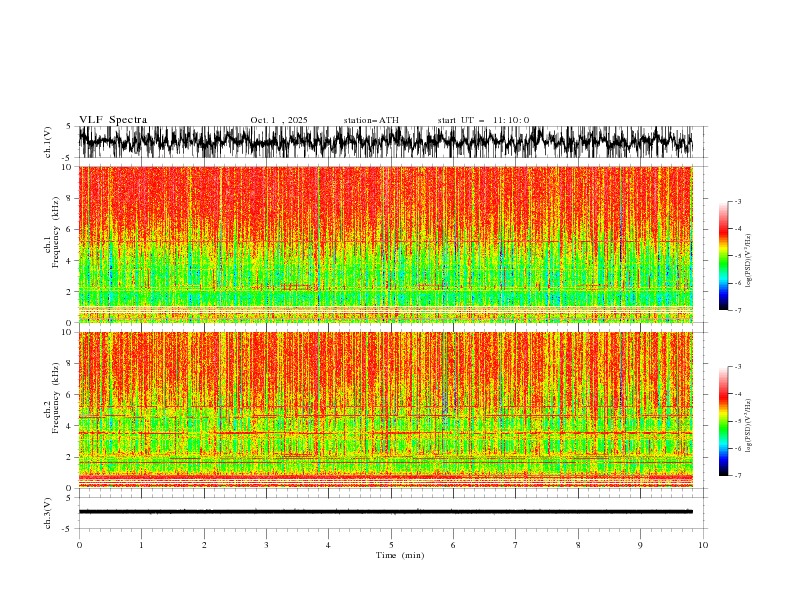The width and height of the screenshot is (792, 612).
Task: Click the "ch.1 Frequency (kHz)" axis label
Action: point(52,245)
